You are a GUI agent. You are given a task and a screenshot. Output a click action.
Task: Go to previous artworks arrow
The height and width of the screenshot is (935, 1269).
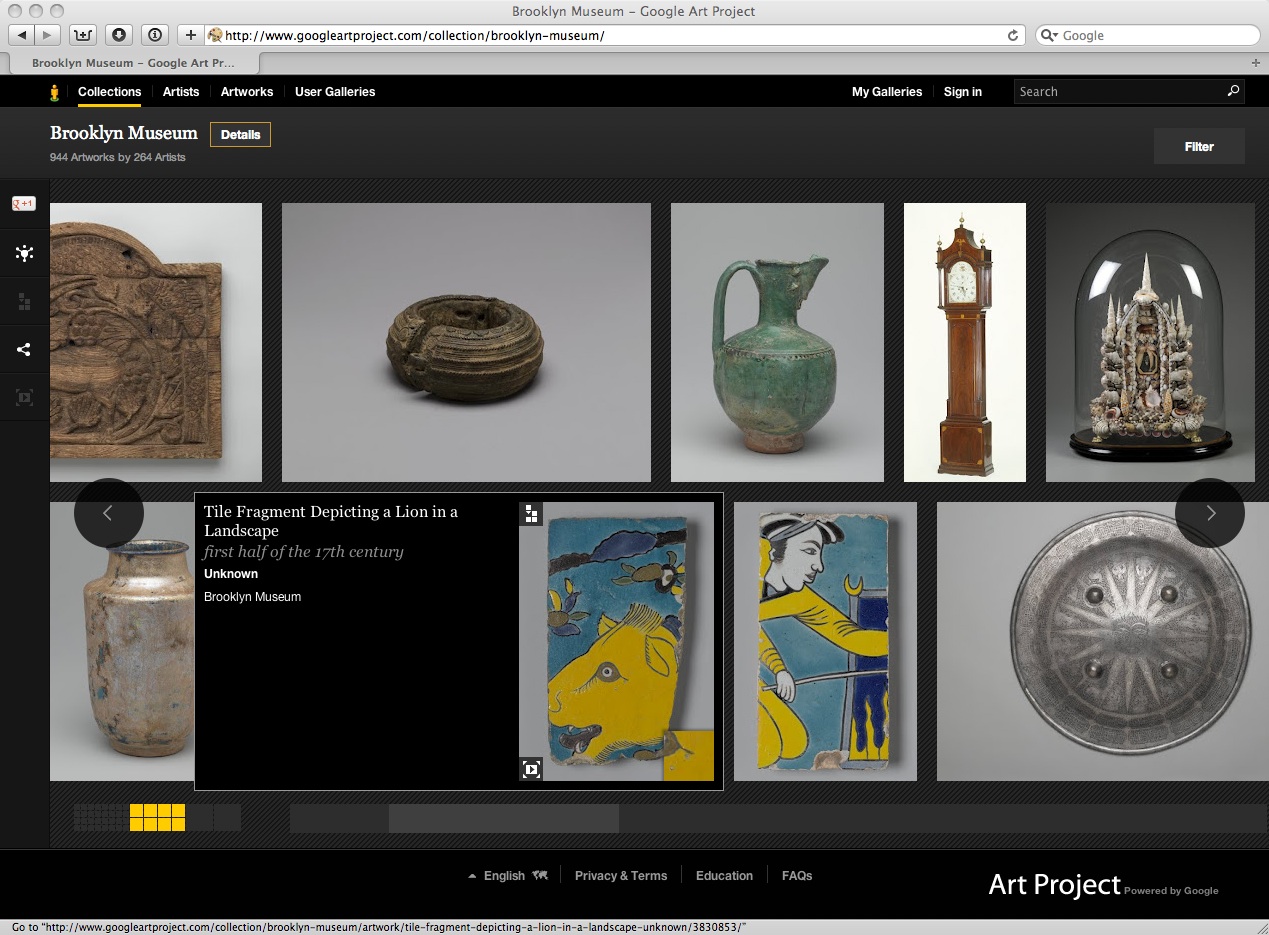(109, 513)
